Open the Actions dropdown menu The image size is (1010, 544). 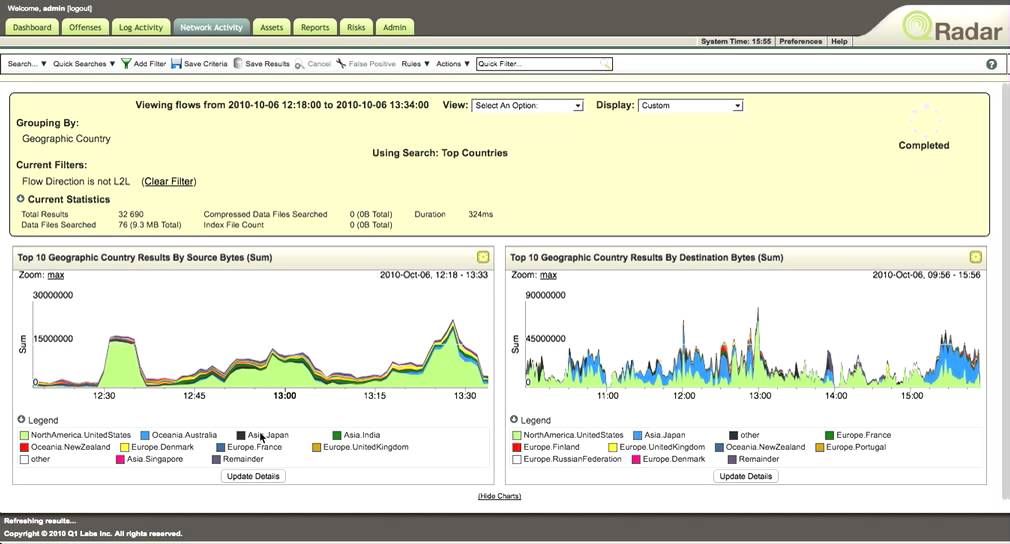coord(453,64)
